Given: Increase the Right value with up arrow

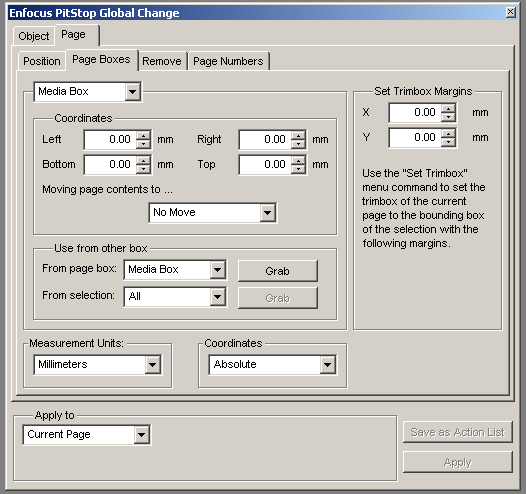Looking at the screenshot, I should coord(298,135).
